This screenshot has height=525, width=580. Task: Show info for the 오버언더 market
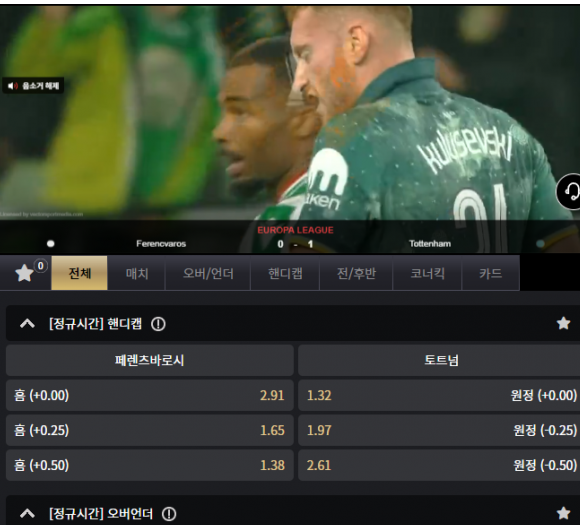click(x=169, y=514)
